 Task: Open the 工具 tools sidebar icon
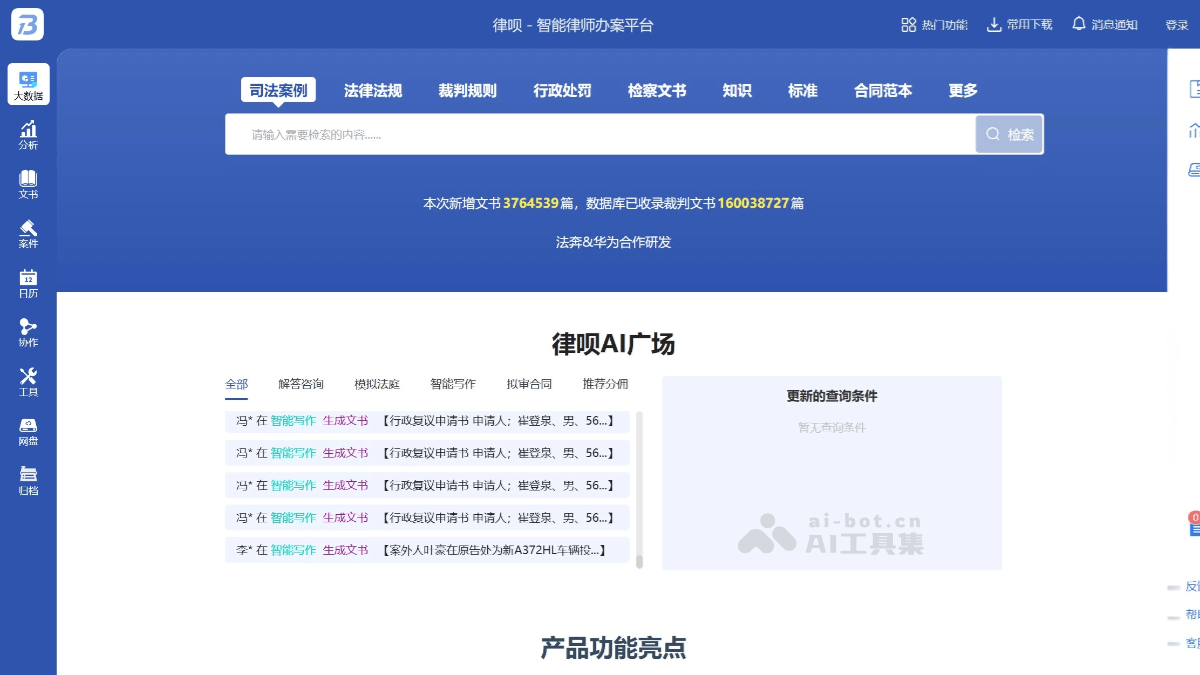click(x=27, y=383)
